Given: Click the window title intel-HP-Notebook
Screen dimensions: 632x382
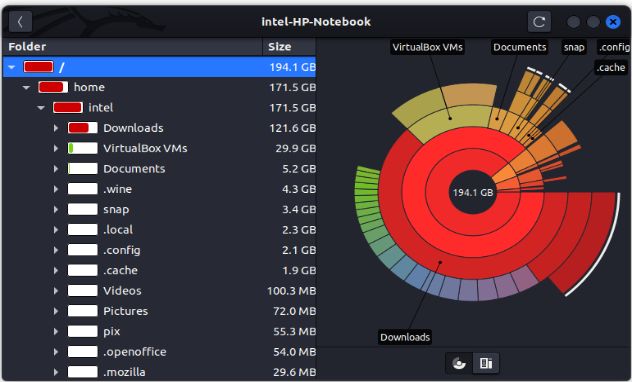Looking at the screenshot, I should tap(316, 22).
